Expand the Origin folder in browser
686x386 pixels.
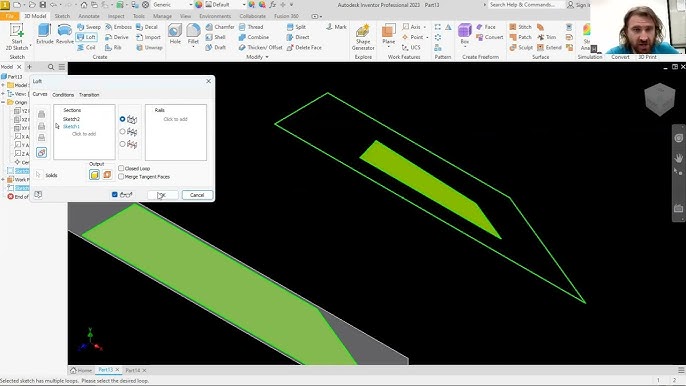pos(3,102)
